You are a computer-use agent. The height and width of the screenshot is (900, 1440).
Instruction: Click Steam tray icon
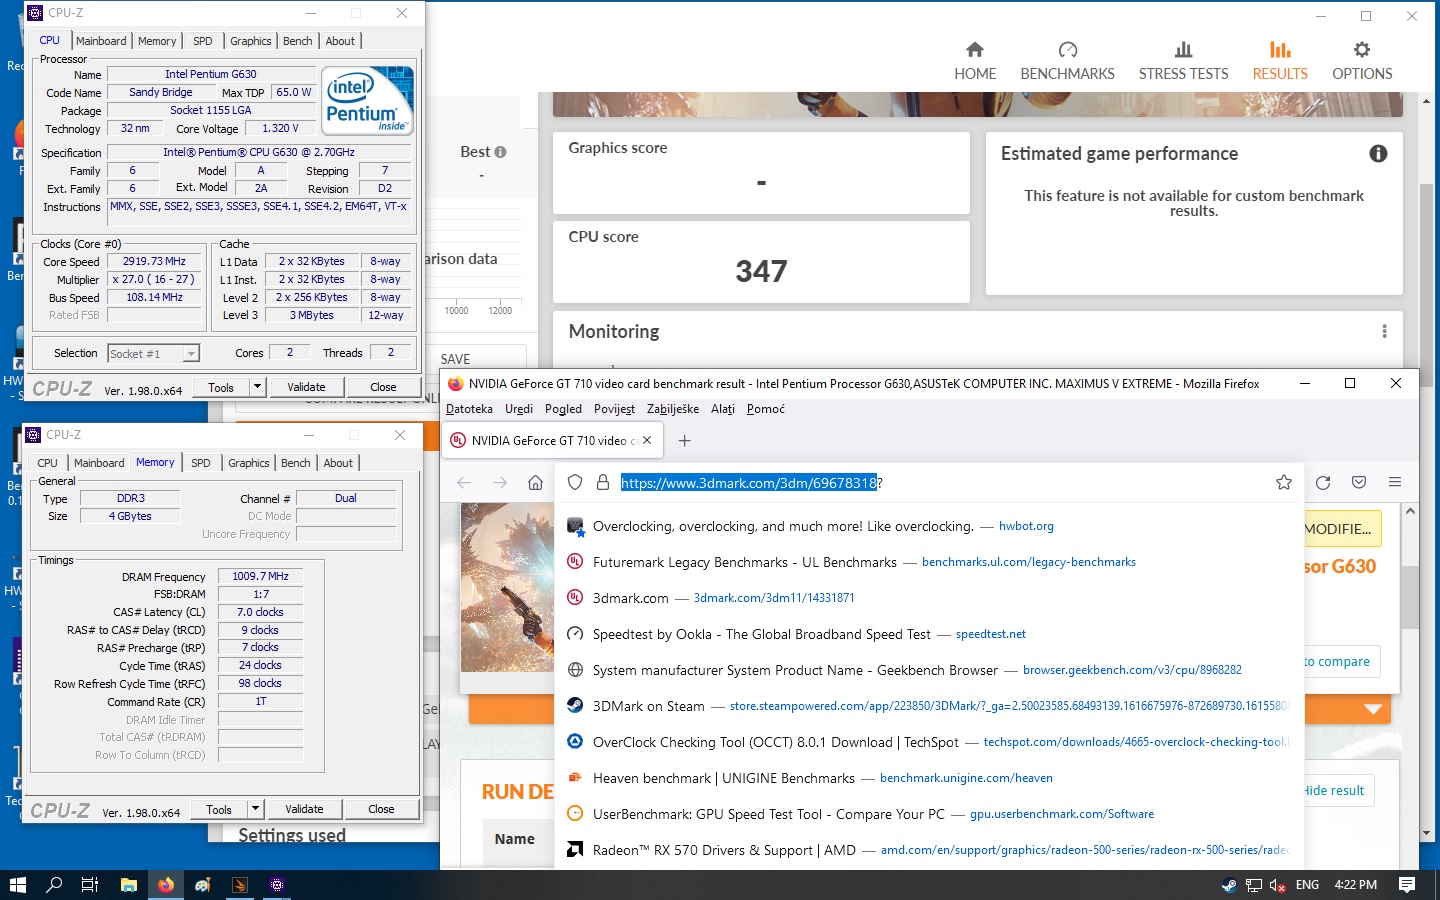coord(1229,885)
